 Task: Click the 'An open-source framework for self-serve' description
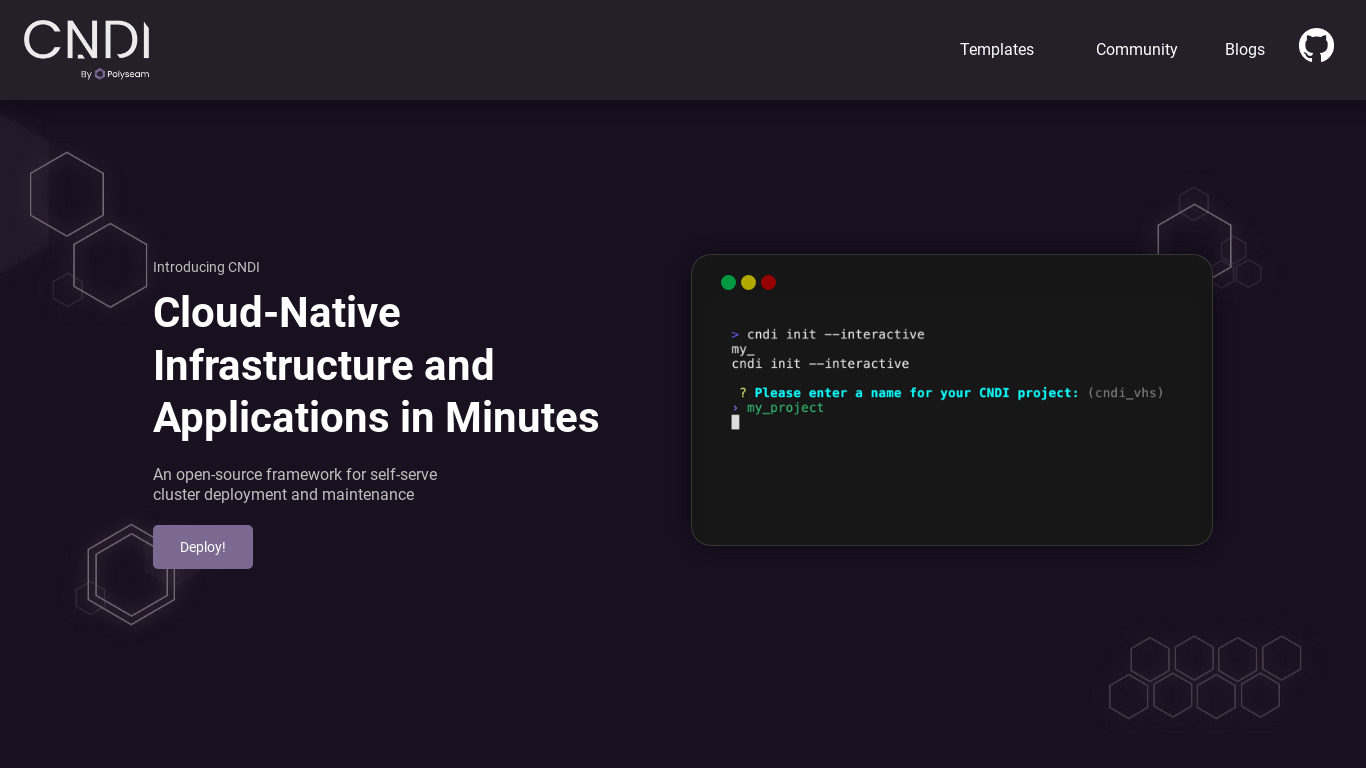295,484
